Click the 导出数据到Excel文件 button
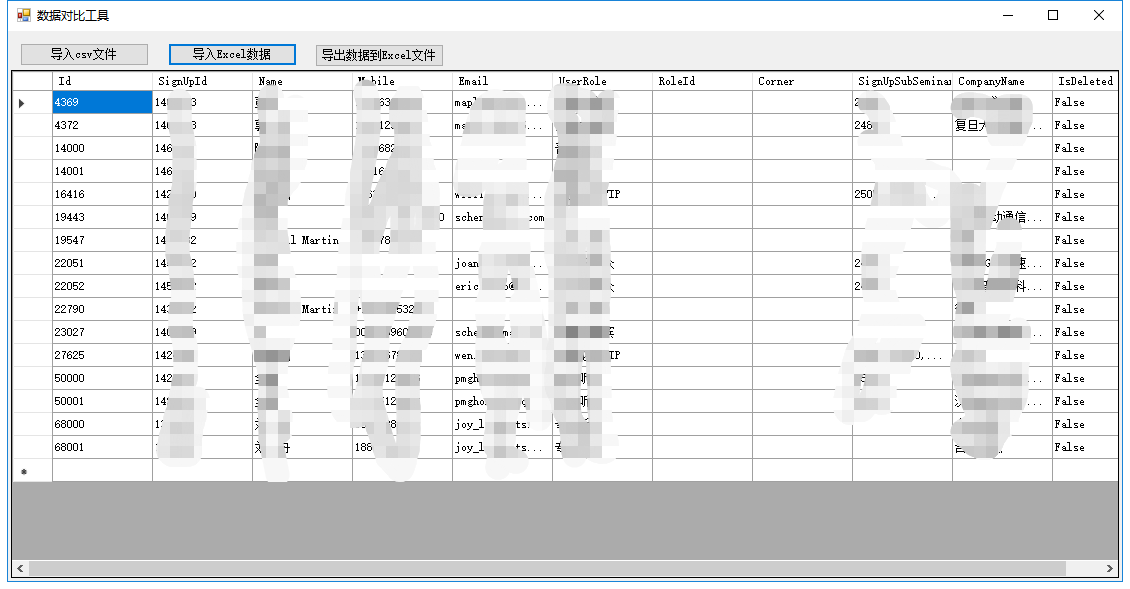Image resolution: width=1130 pixels, height=589 pixels. tap(379, 56)
